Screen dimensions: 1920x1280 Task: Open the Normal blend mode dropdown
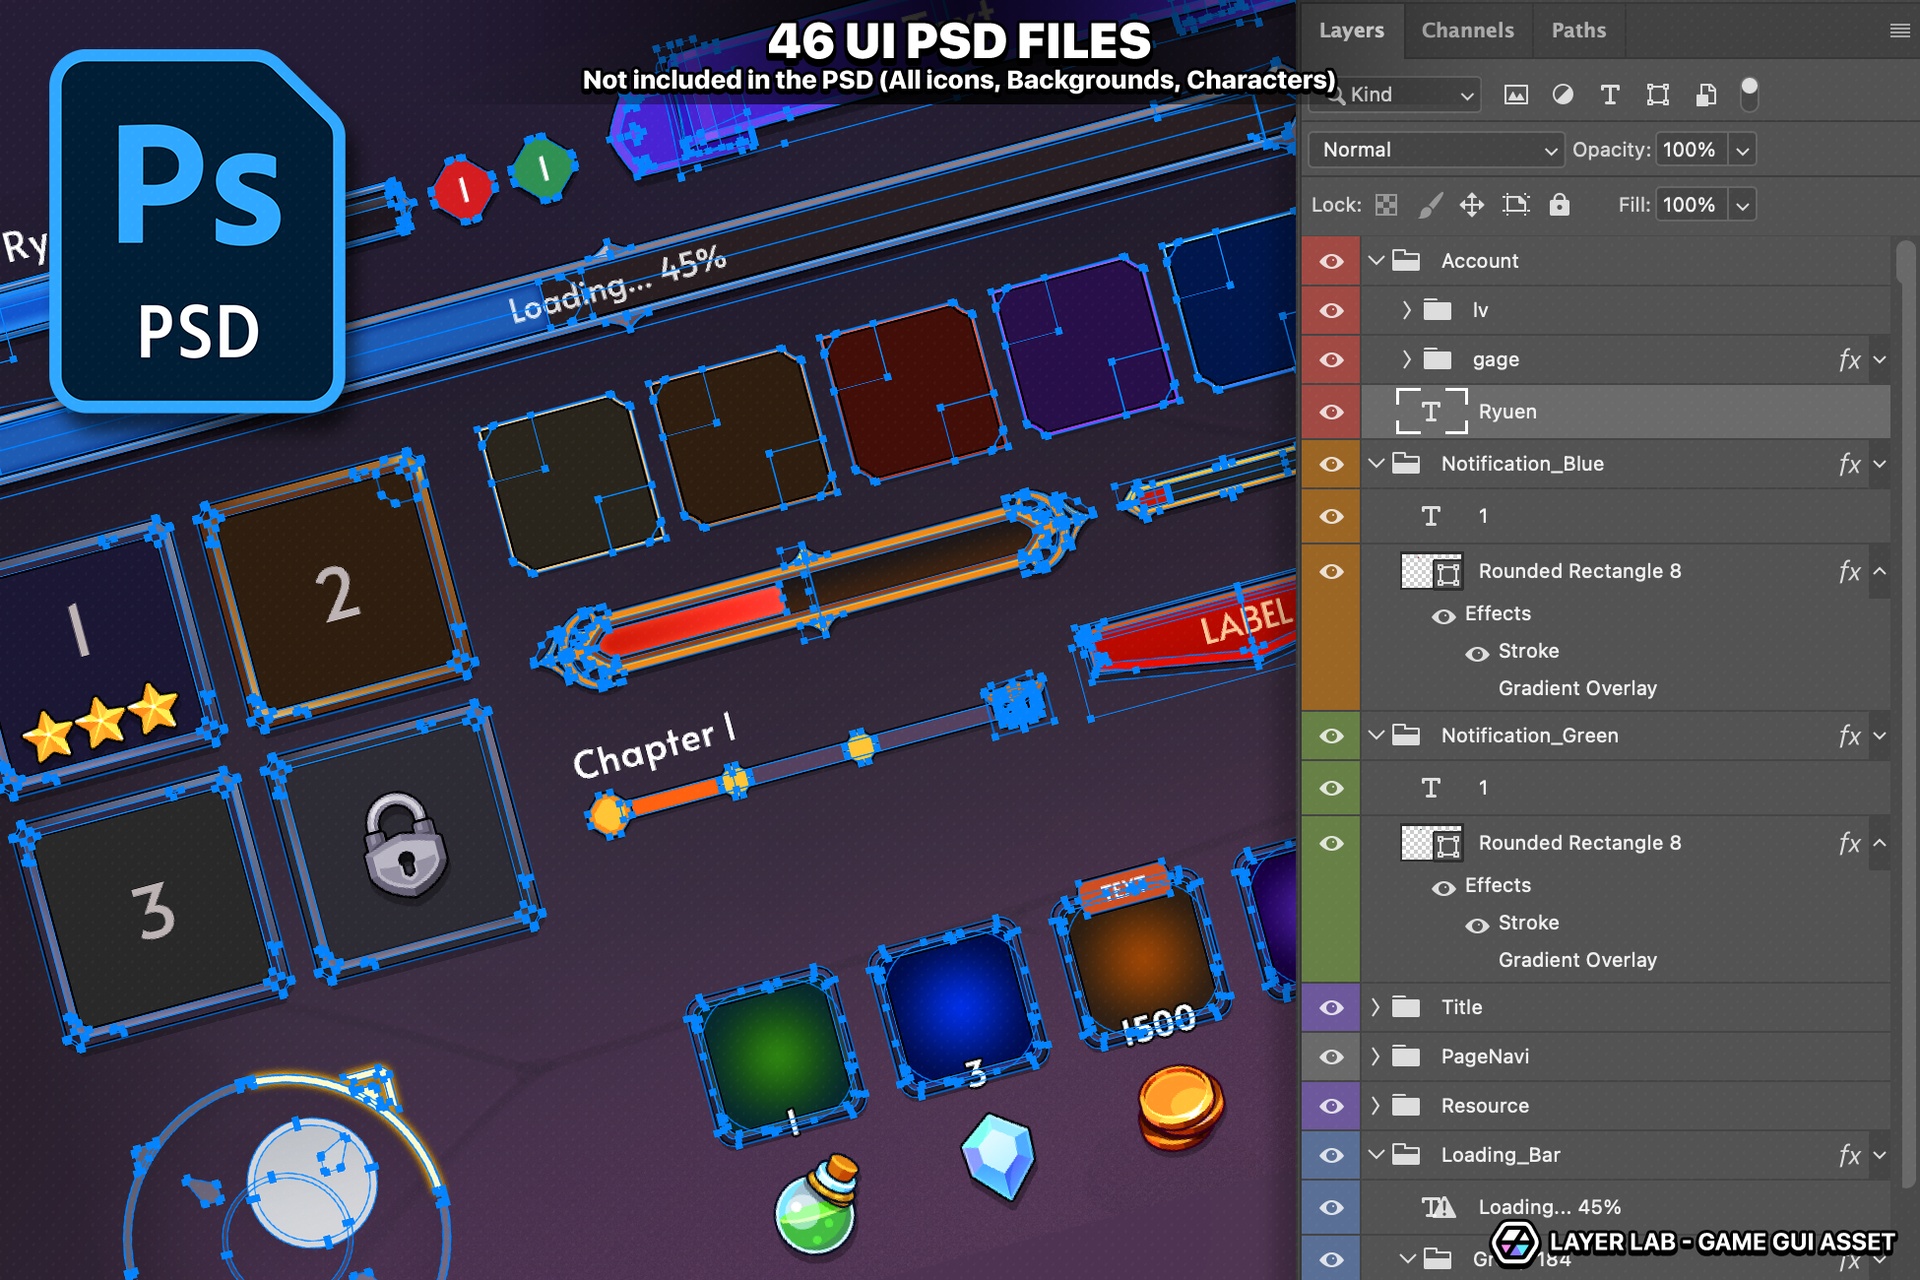pos(1435,150)
